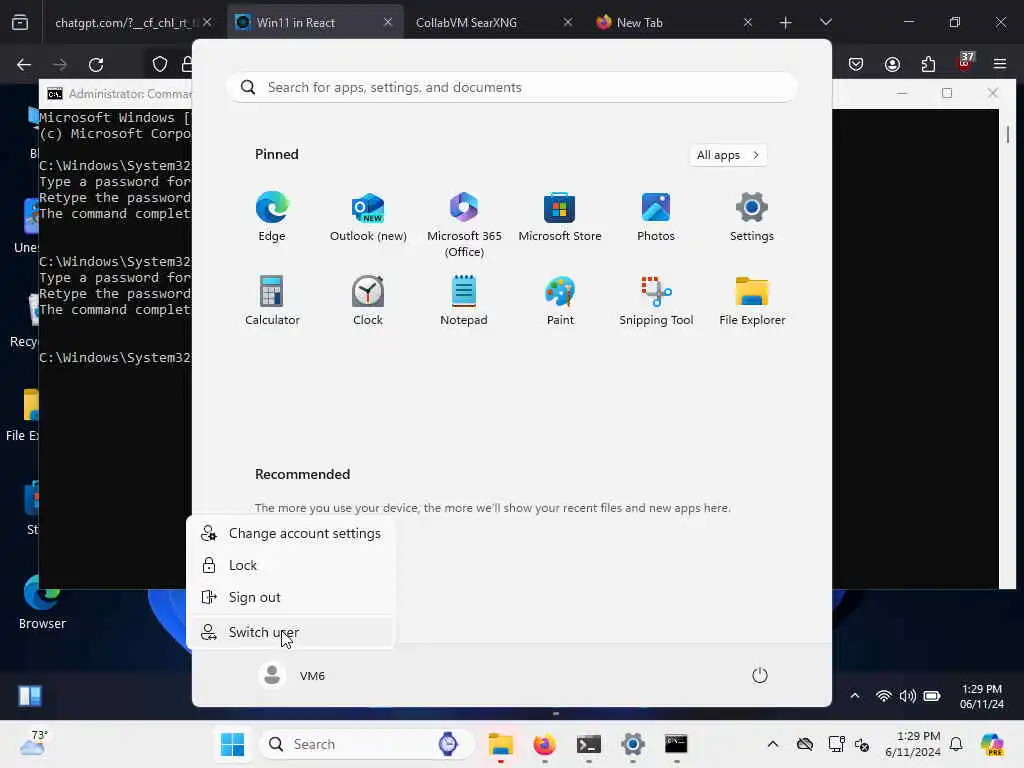The height and width of the screenshot is (768, 1024).
Task: Open Microsoft 365 (Office) app
Action: [464, 225]
